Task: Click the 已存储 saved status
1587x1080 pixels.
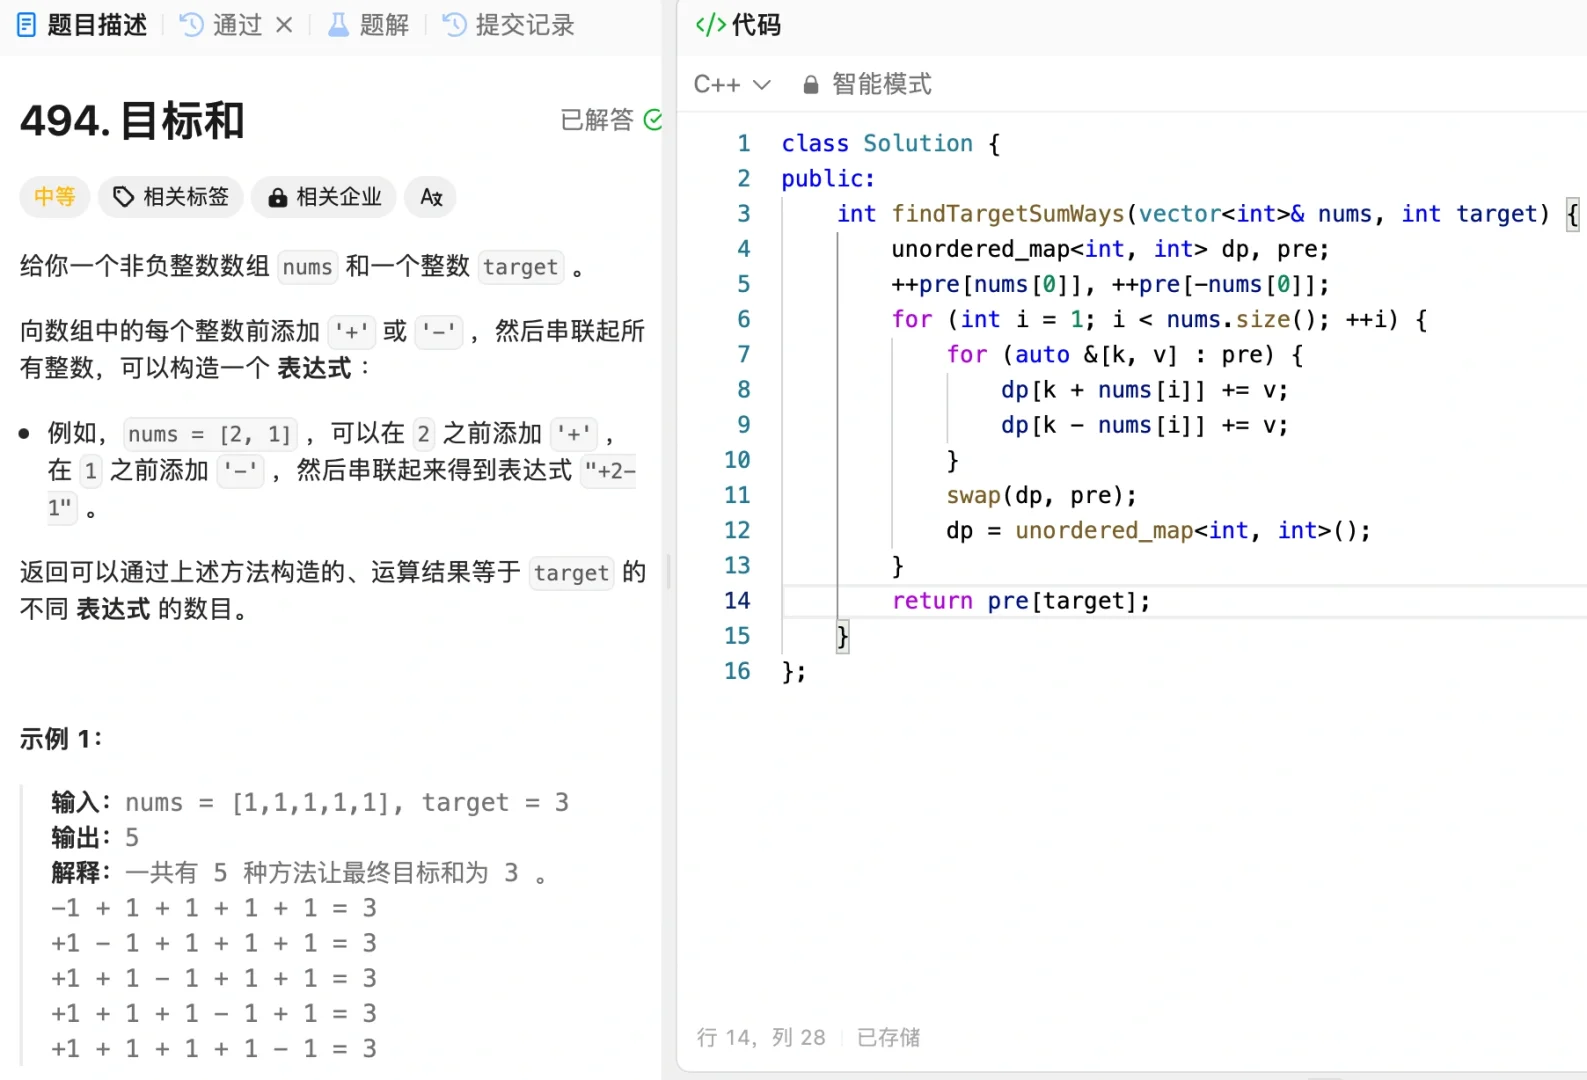Action: click(888, 1038)
